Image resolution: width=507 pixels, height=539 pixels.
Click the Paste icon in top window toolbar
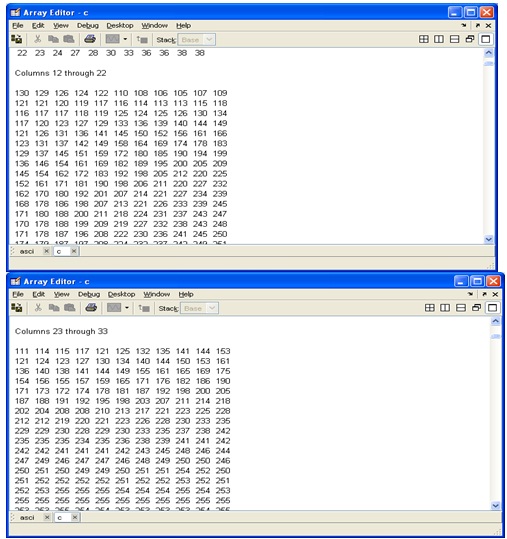[x=69, y=40]
